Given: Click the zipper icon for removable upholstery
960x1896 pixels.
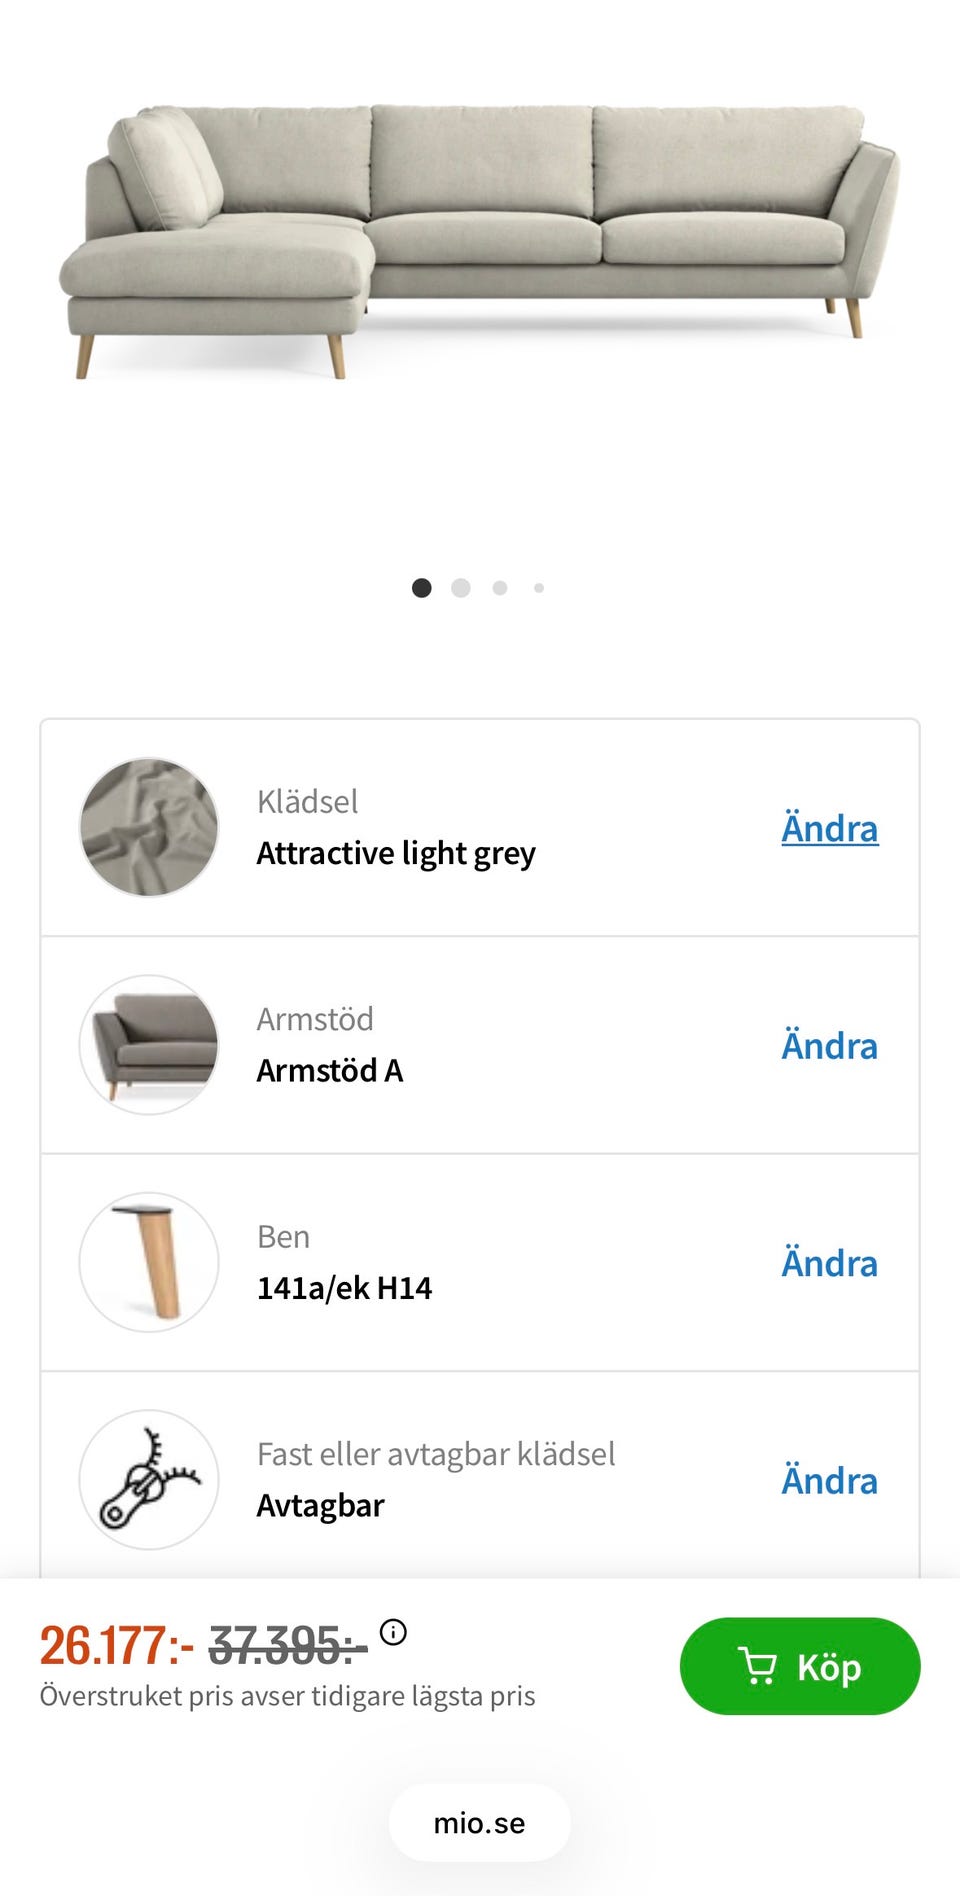Looking at the screenshot, I should point(149,1480).
